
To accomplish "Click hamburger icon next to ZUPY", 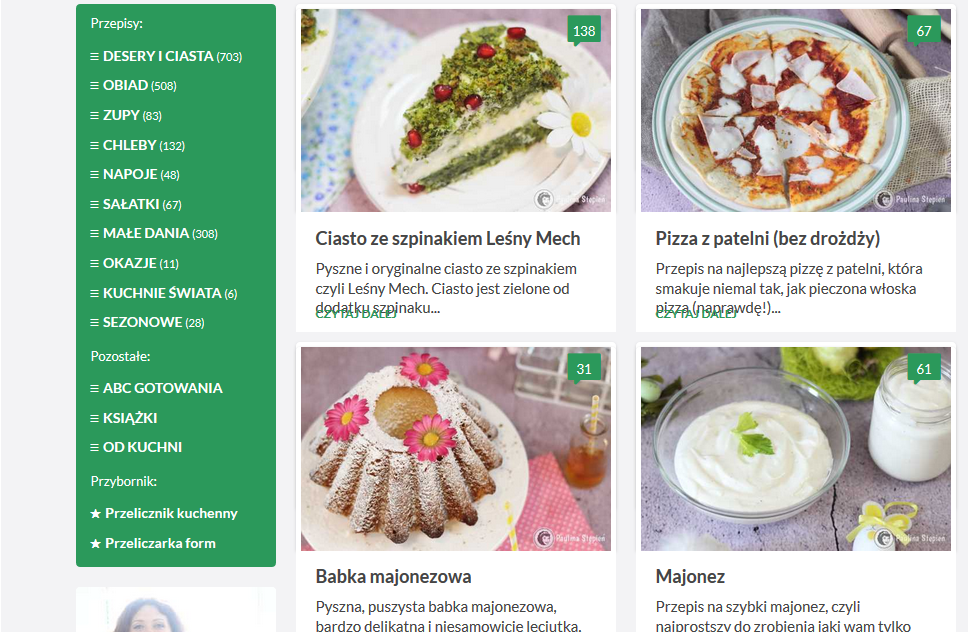I will [94, 115].
